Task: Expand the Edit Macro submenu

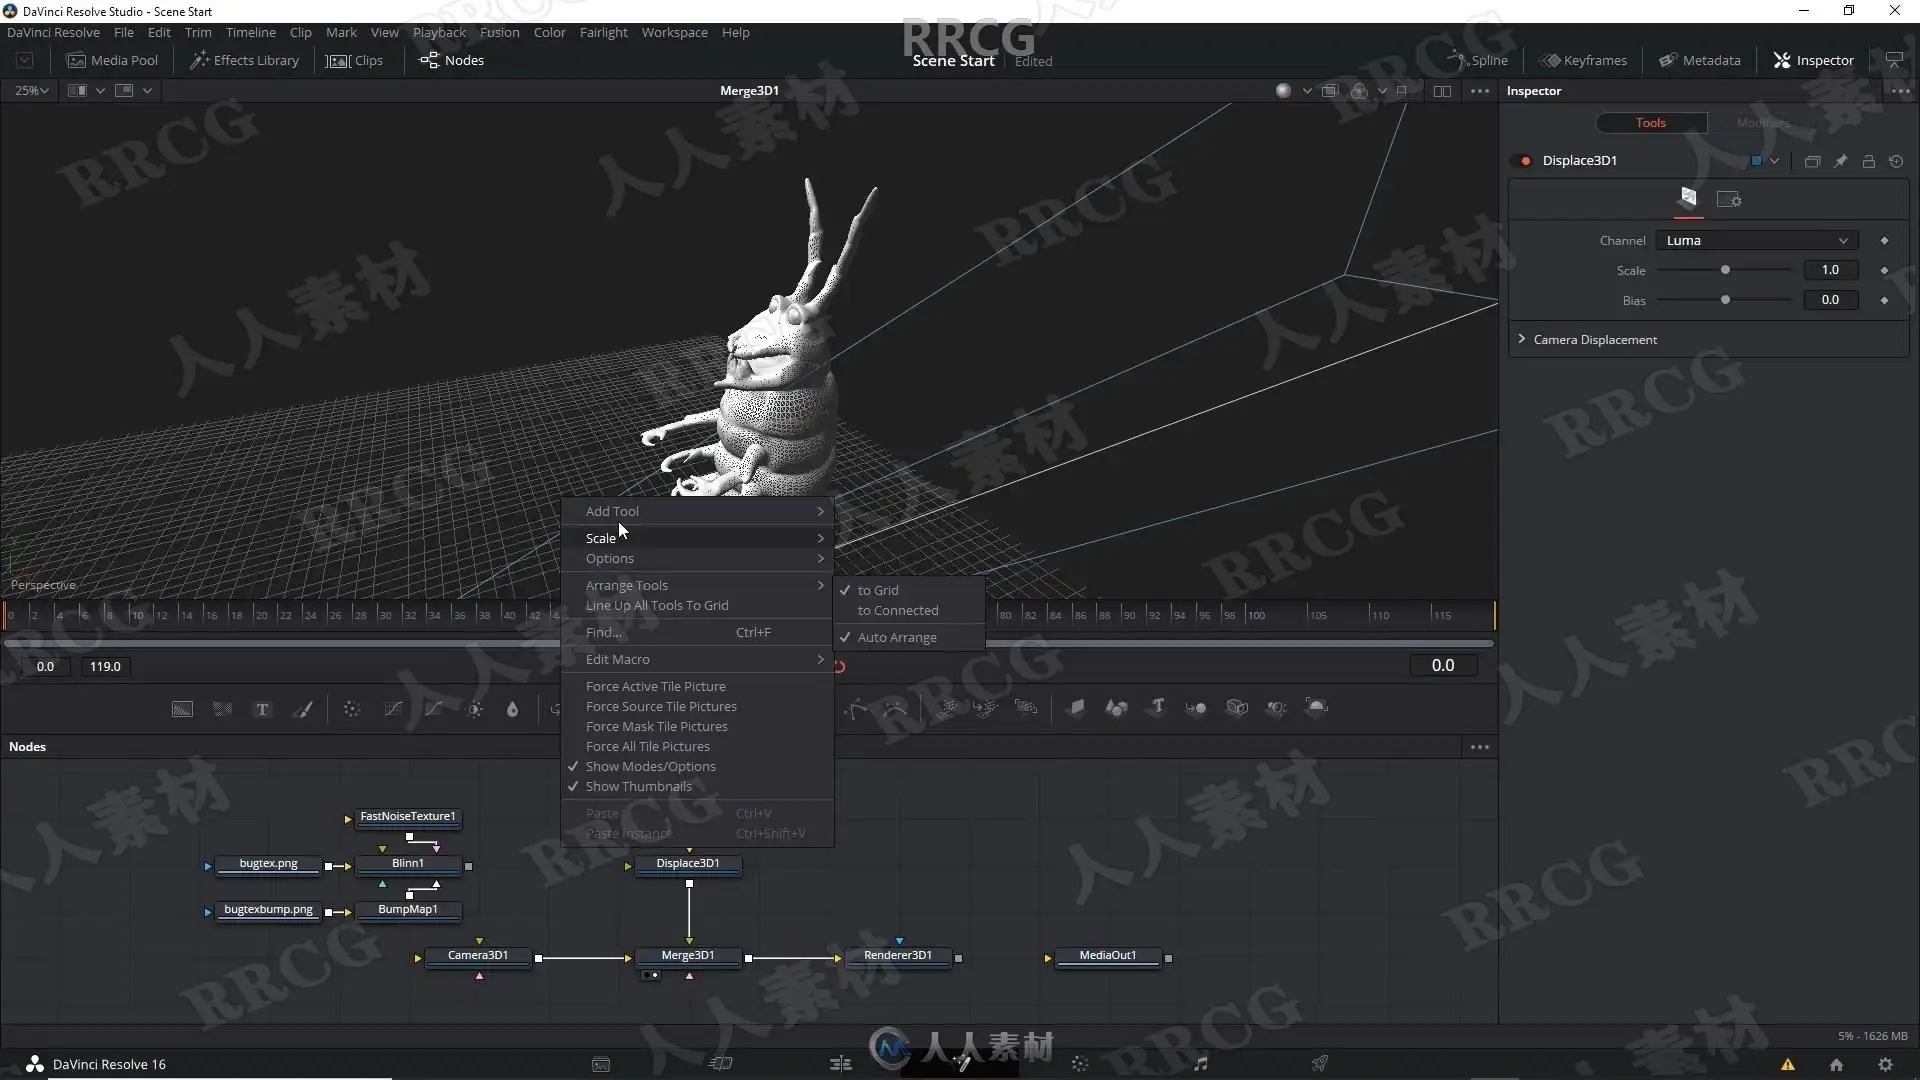Action: [697, 660]
